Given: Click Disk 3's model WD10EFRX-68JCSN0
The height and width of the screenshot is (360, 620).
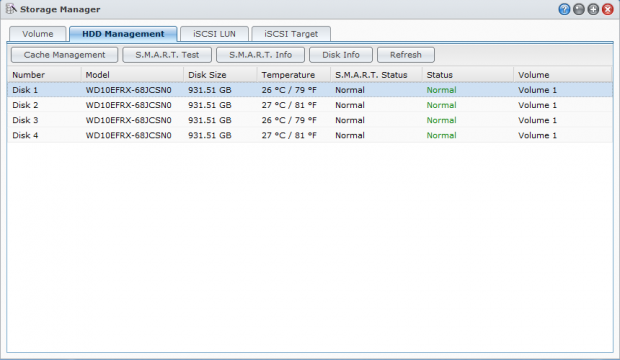Looking at the screenshot, I should (x=129, y=120).
